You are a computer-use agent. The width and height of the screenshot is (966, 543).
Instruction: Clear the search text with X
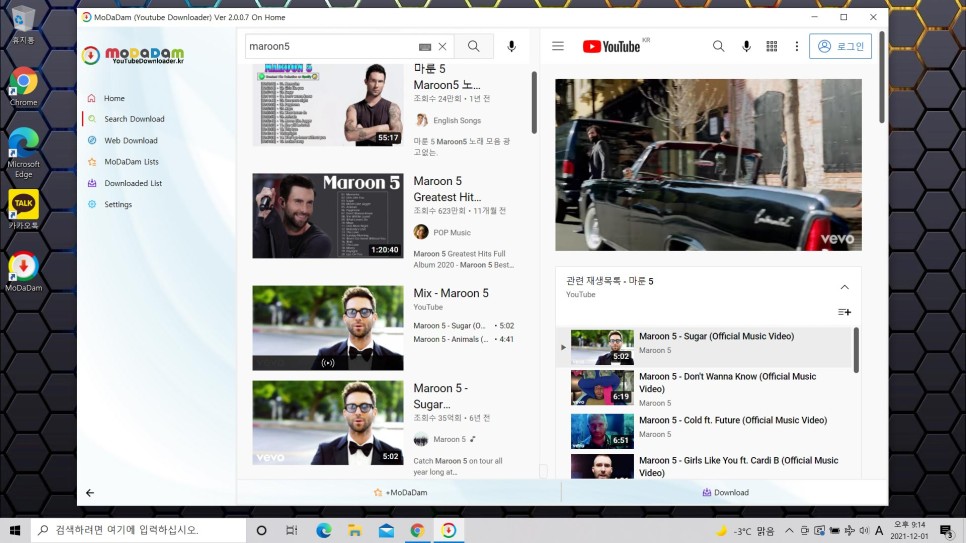pos(442,46)
